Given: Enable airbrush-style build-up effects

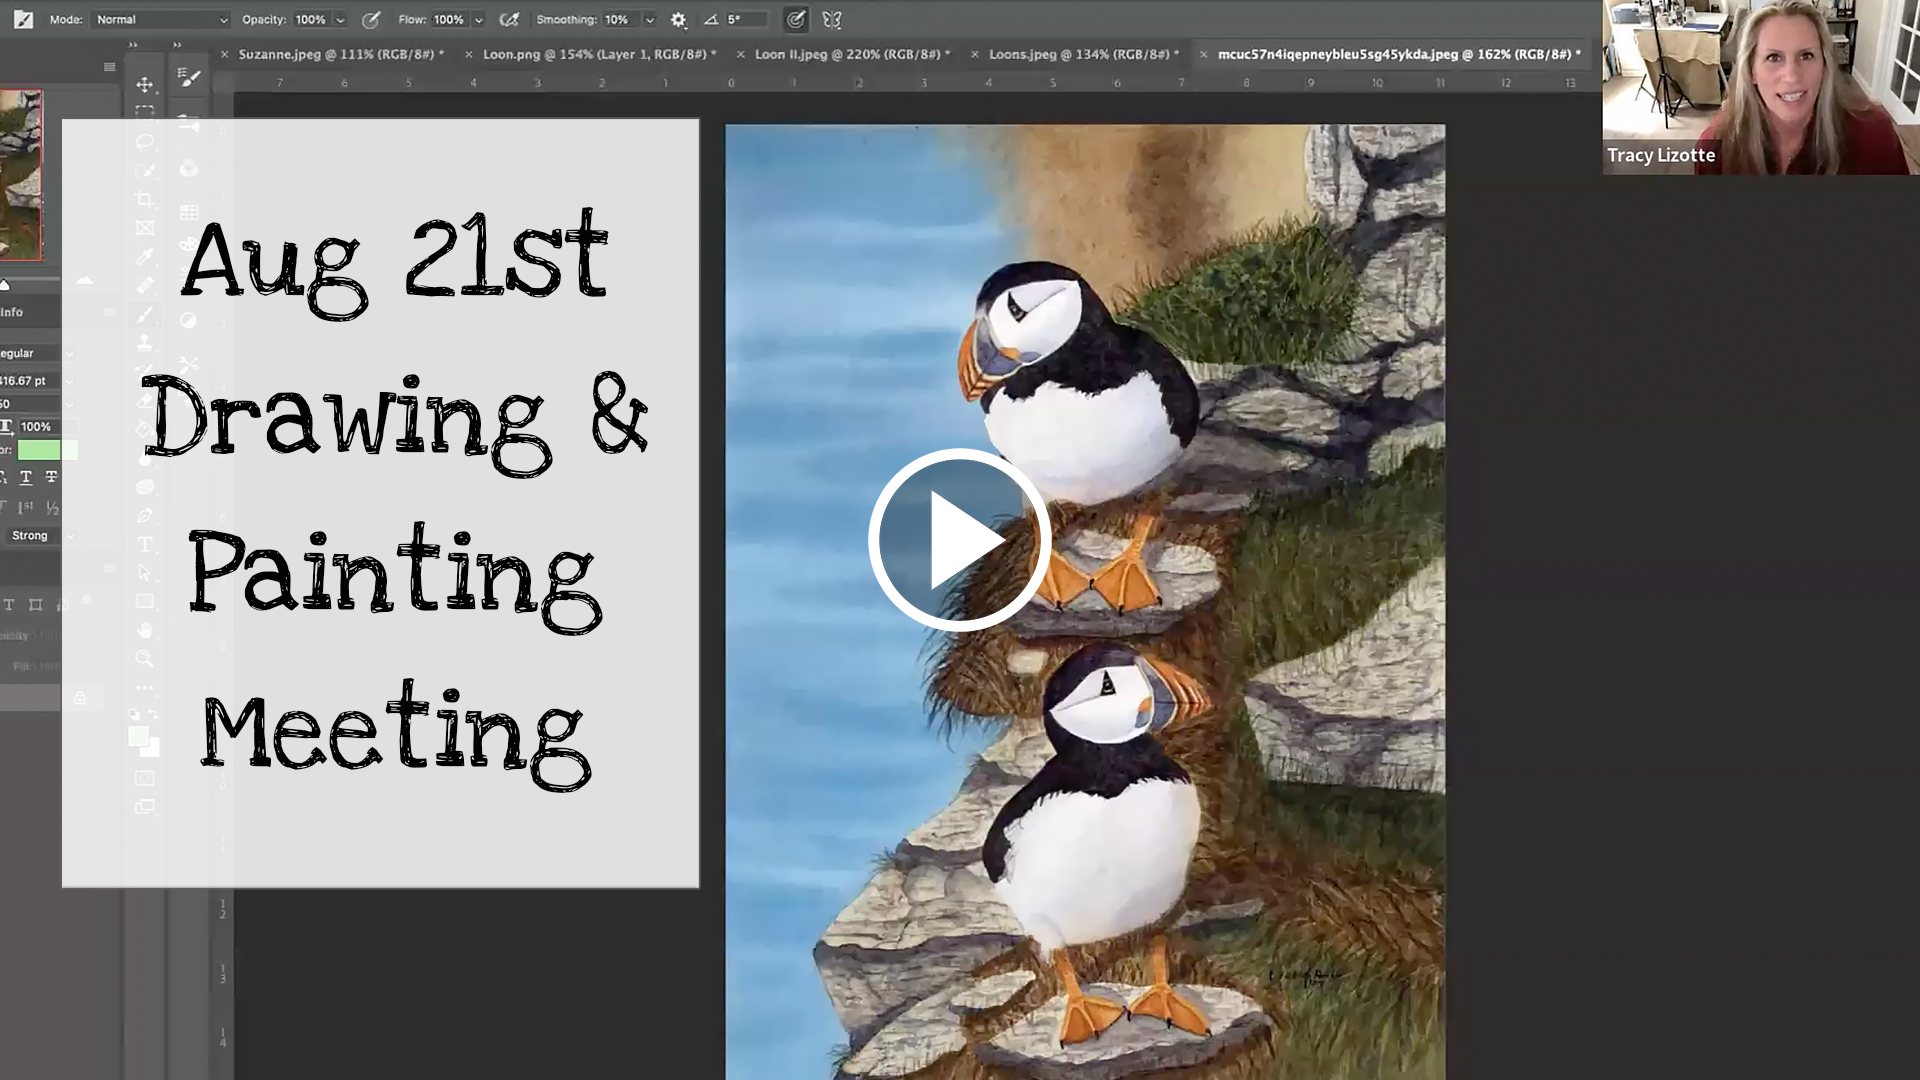Looking at the screenshot, I should tap(509, 19).
